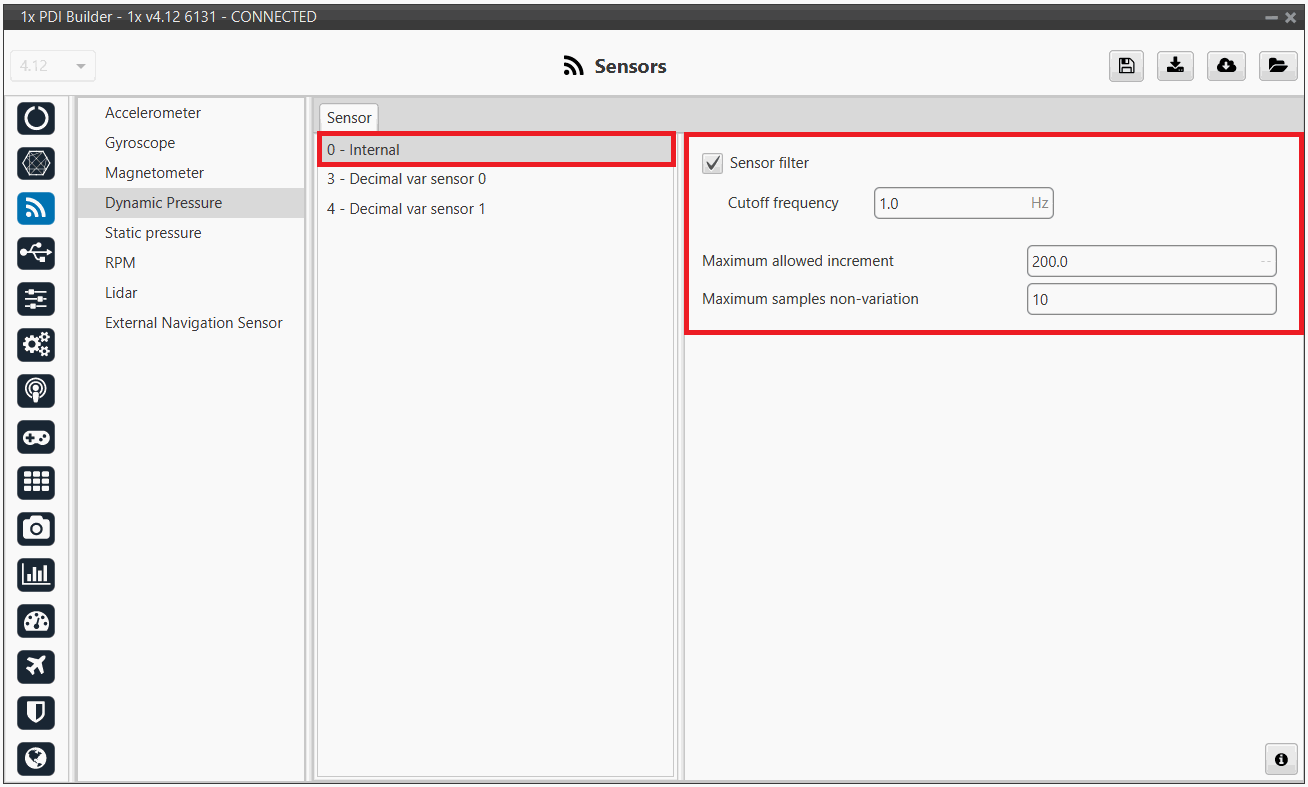Click the Cutoff frequency input field

click(x=950, y=203)
